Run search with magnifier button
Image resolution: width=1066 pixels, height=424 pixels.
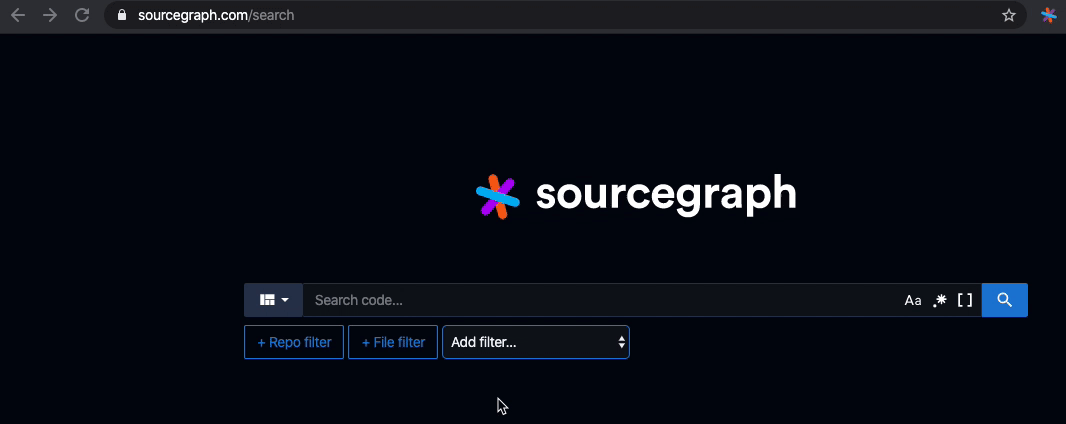tap(1005, 300)
